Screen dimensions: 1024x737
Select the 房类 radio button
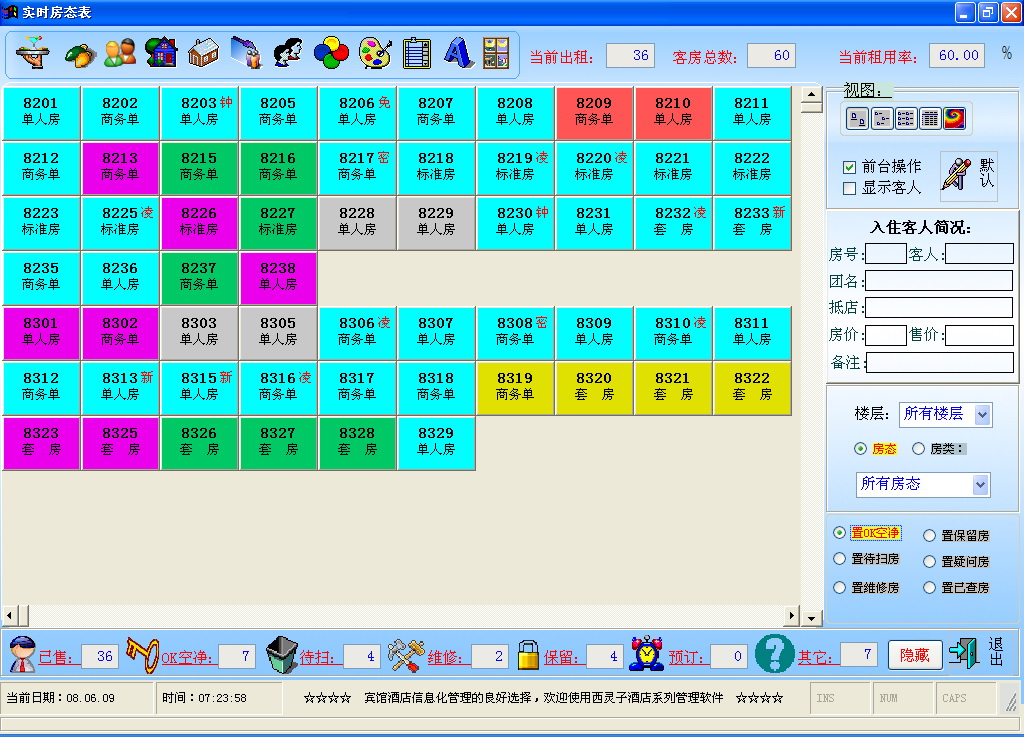tap(918, 449)
